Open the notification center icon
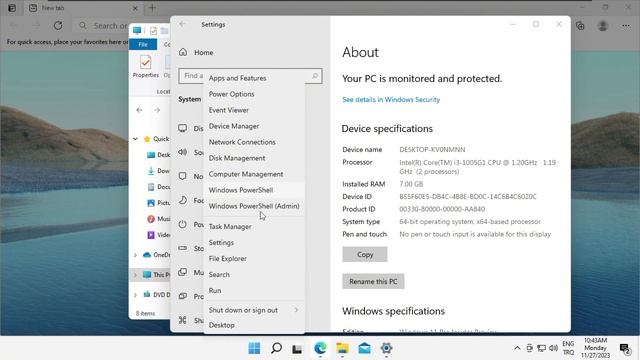Screen dimensions: 640x360 625,348
